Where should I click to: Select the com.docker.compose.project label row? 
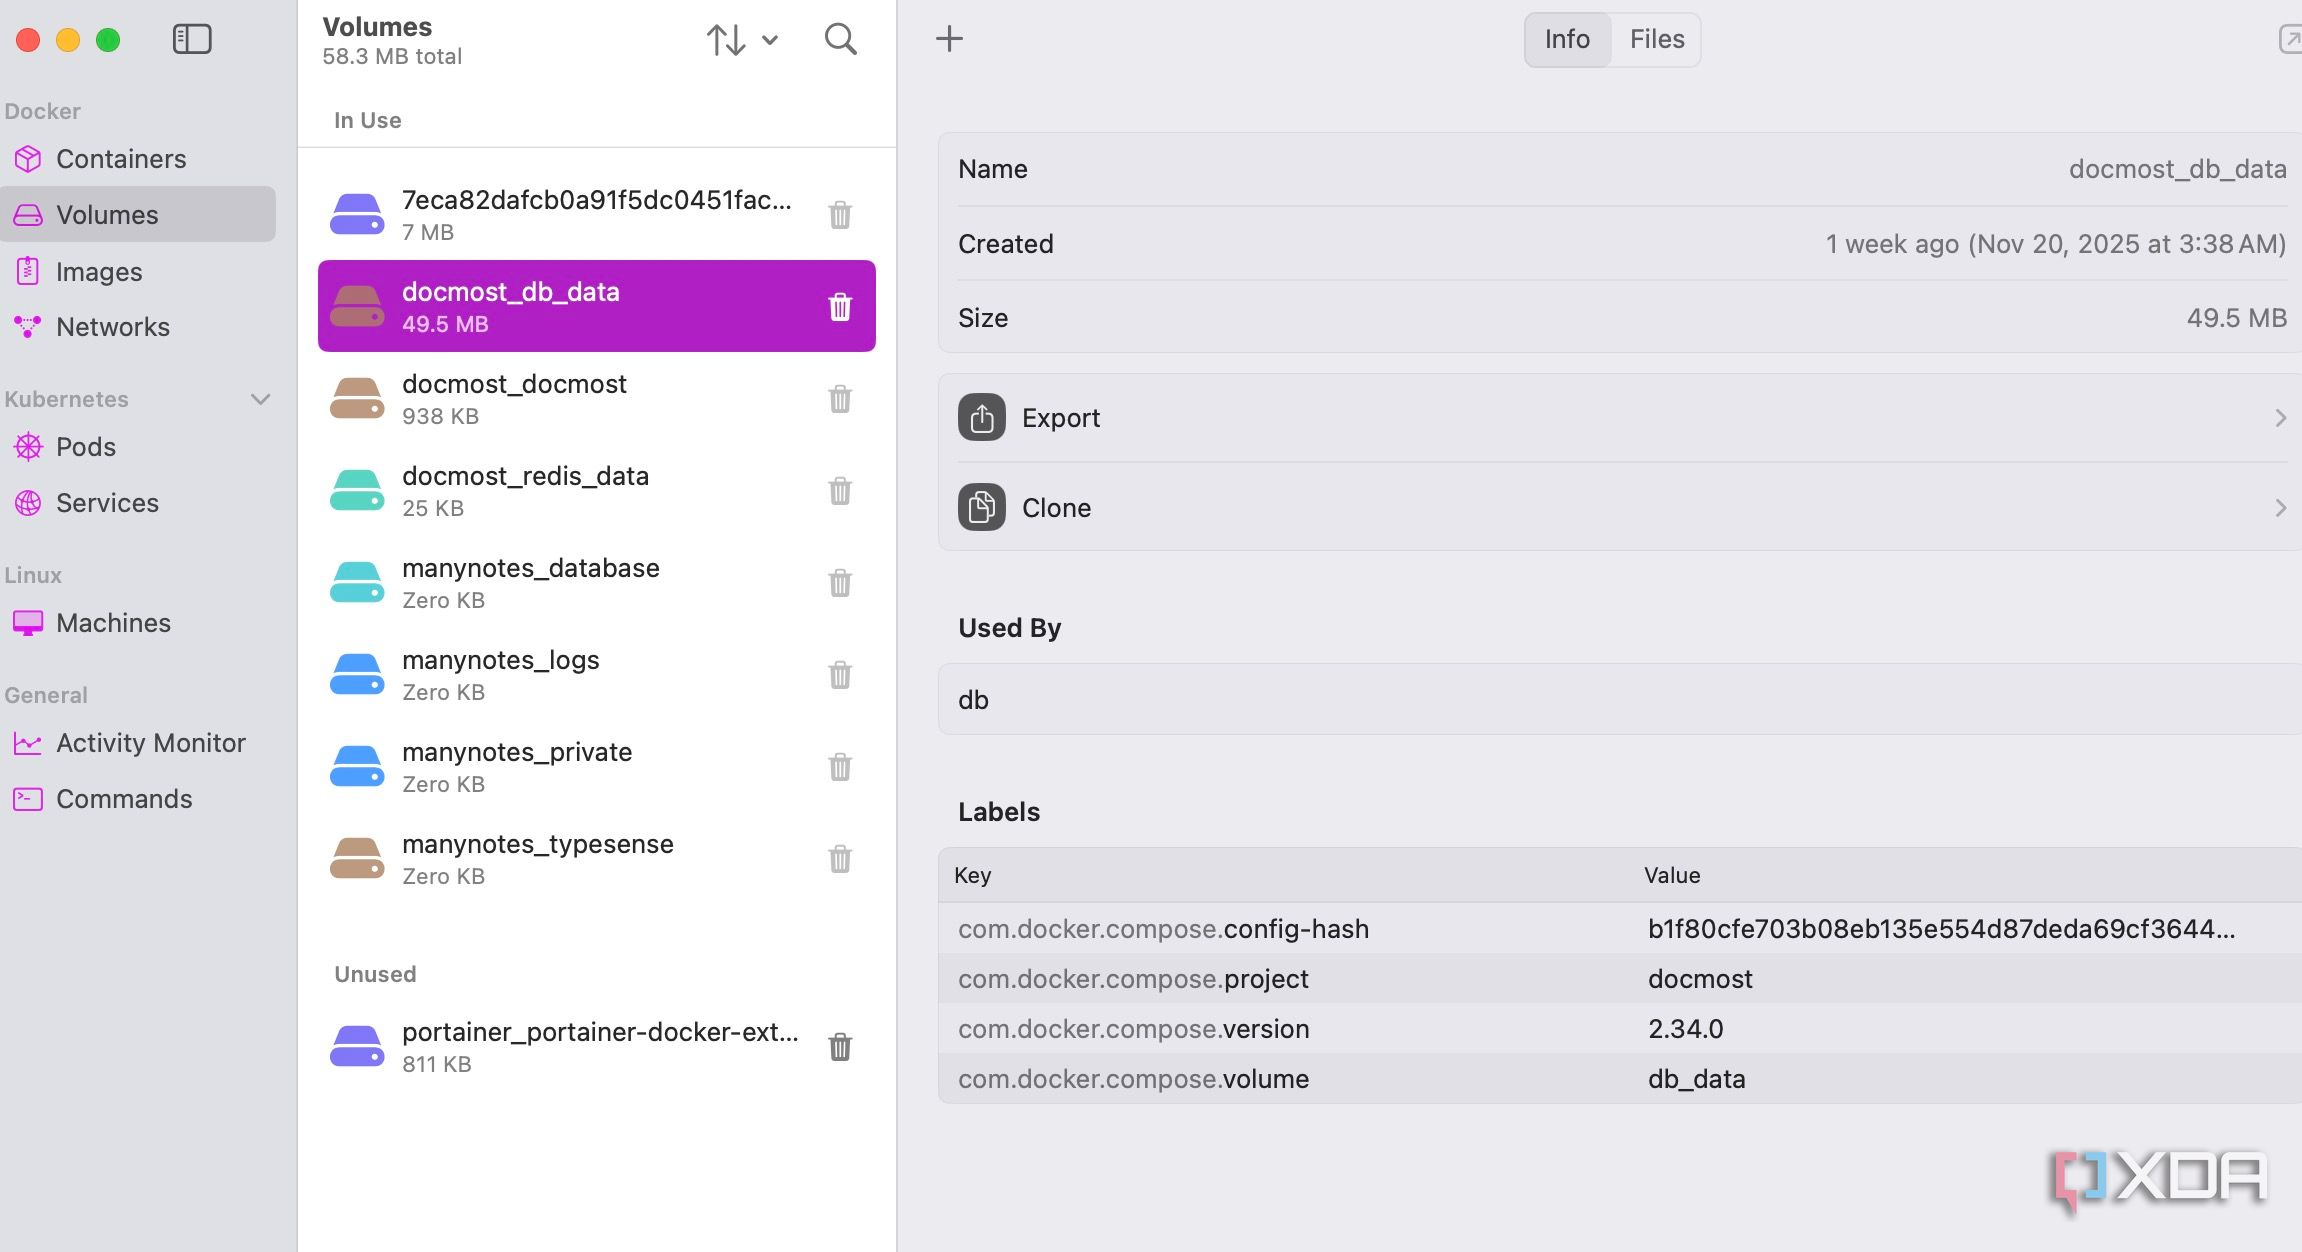[x=1620, y=978]
